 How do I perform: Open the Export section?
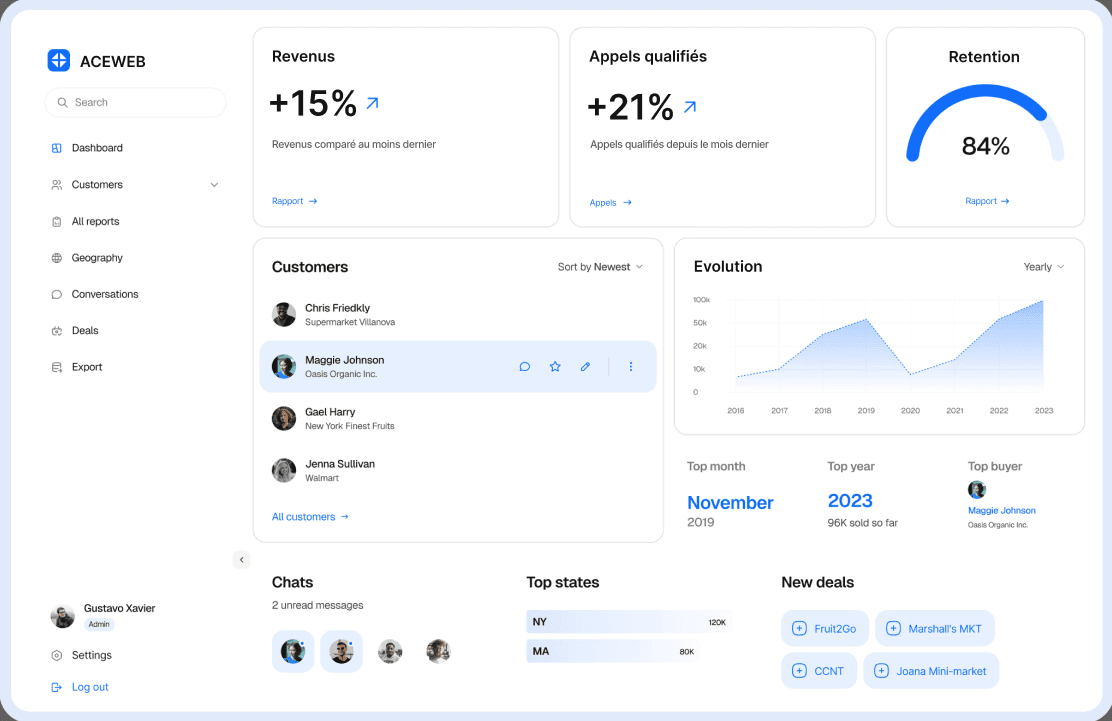tap(88, 367)
